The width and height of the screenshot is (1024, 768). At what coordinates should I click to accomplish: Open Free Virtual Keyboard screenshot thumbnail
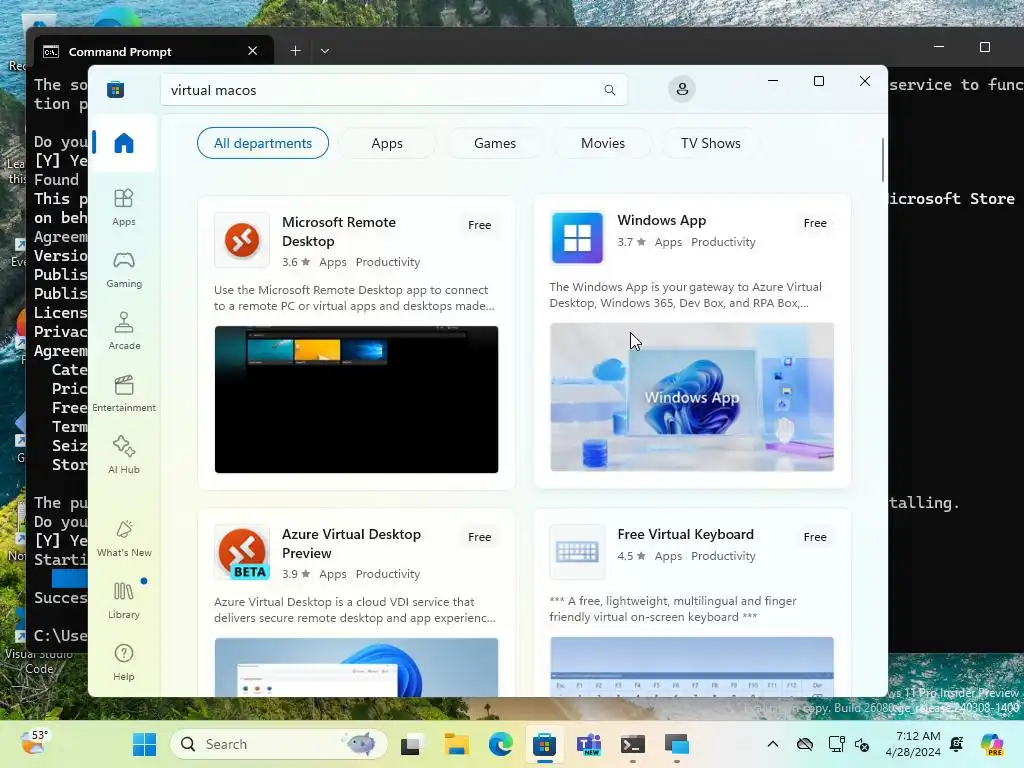point(692,666)
